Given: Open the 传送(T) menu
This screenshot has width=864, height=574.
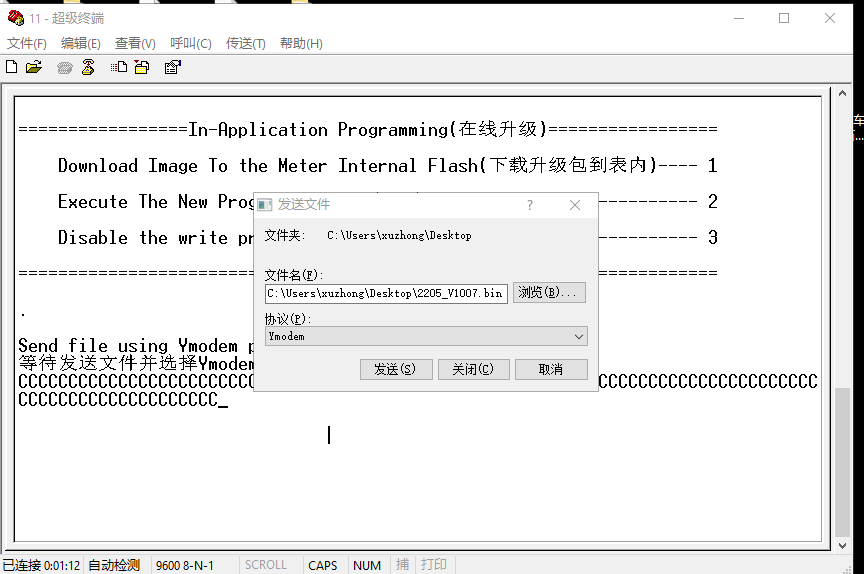Looking at the screenshot, I should click(246, 43).
